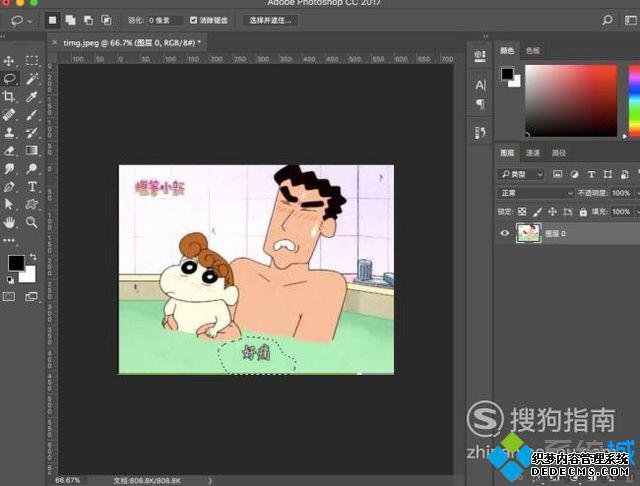Filter layers by pixel layers icon

(x=558, y=175)
